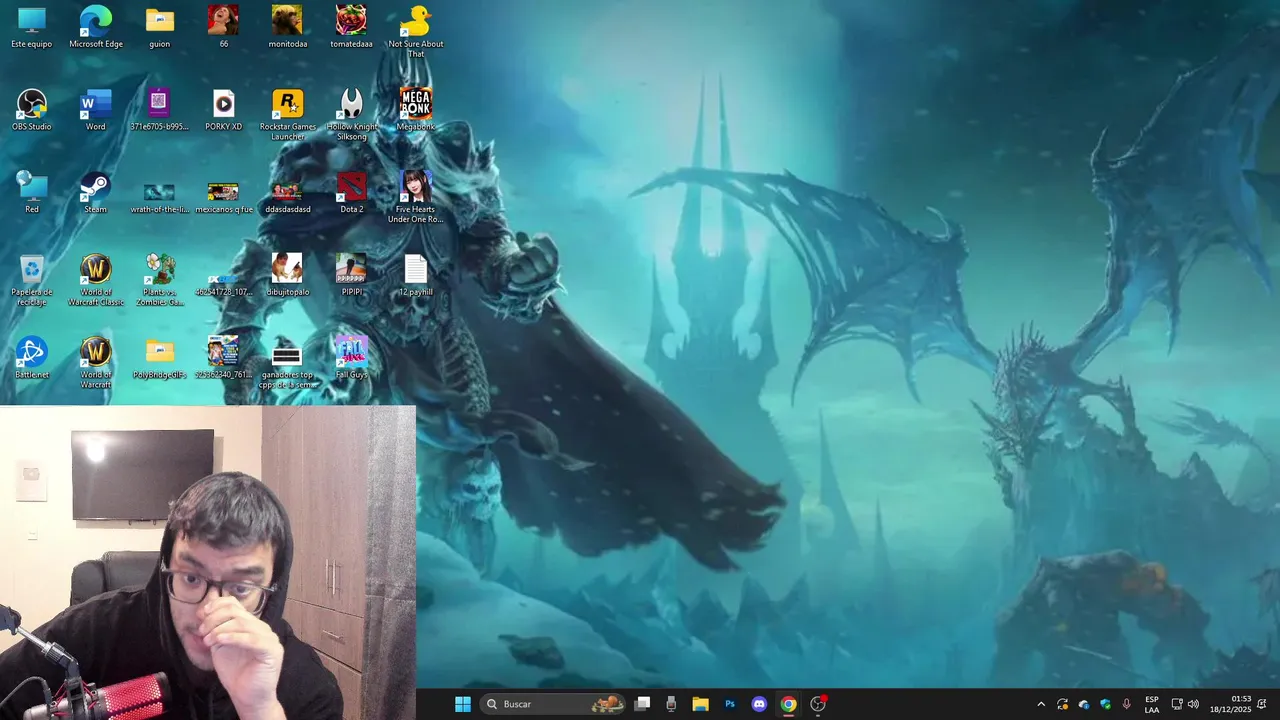The width and height of the screenshot is (1280, 720).
Task: Select the 525362340_761 image file
Action: coord(223,358)
